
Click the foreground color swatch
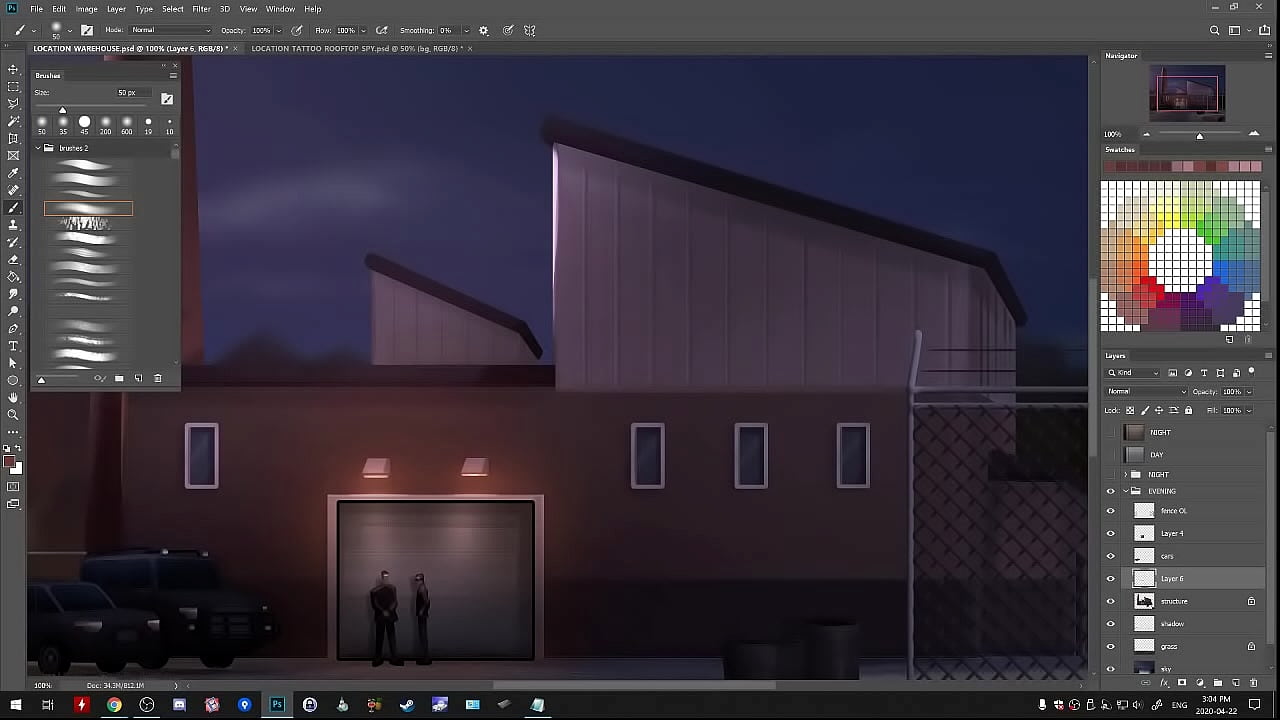click(10, 462)
